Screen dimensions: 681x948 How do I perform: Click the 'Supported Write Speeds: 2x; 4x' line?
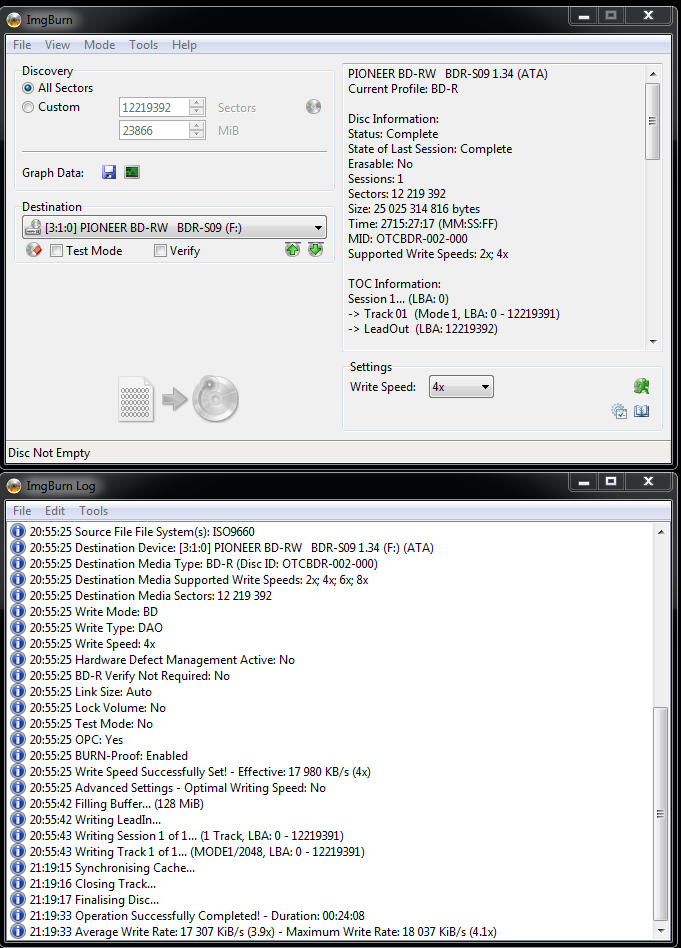[428, 254]
